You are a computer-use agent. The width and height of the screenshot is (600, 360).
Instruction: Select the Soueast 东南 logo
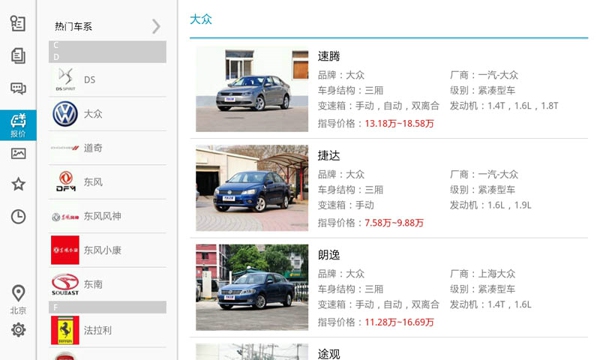(x=65, y=284)
